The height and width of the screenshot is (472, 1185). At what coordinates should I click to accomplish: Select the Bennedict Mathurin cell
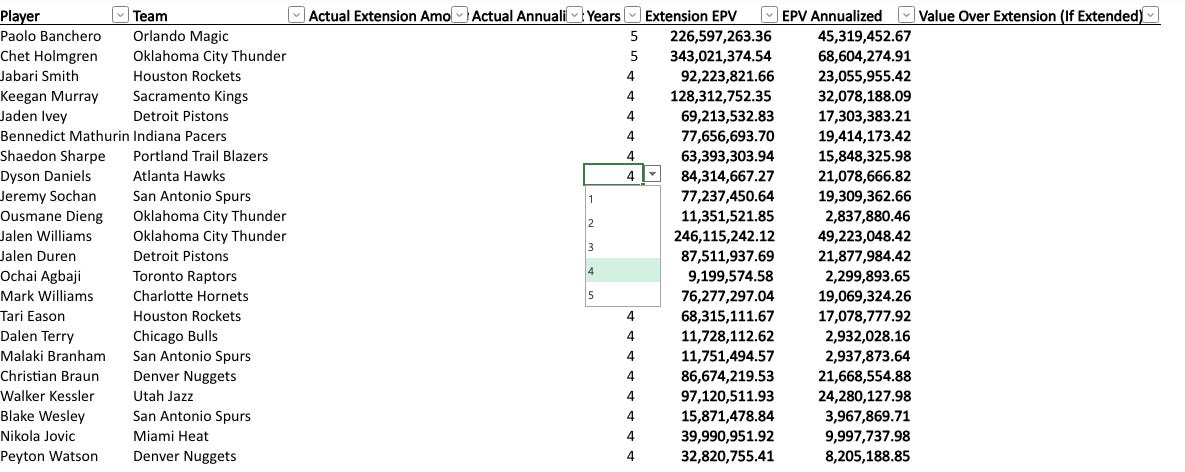tap(66, 136)
